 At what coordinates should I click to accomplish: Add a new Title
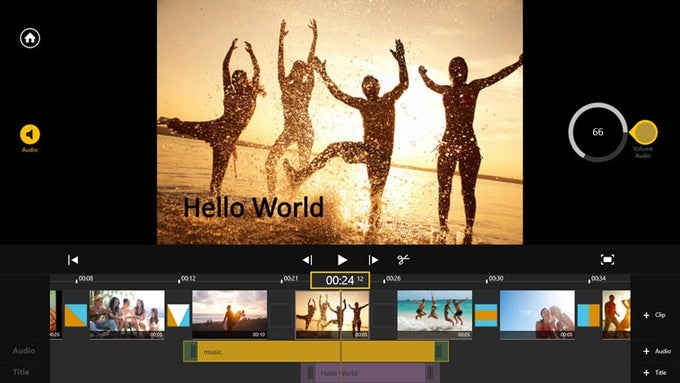(x=655, y=372)
